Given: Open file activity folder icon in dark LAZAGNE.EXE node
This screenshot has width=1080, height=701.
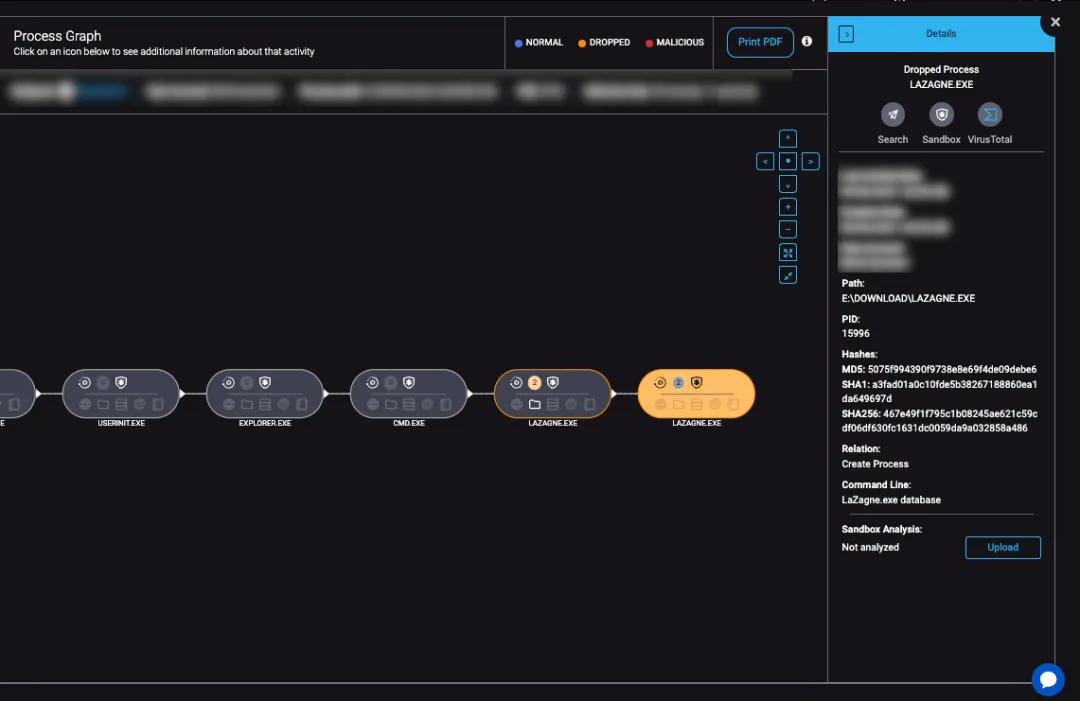Looking at the screenshot, I should pos(534,405).
